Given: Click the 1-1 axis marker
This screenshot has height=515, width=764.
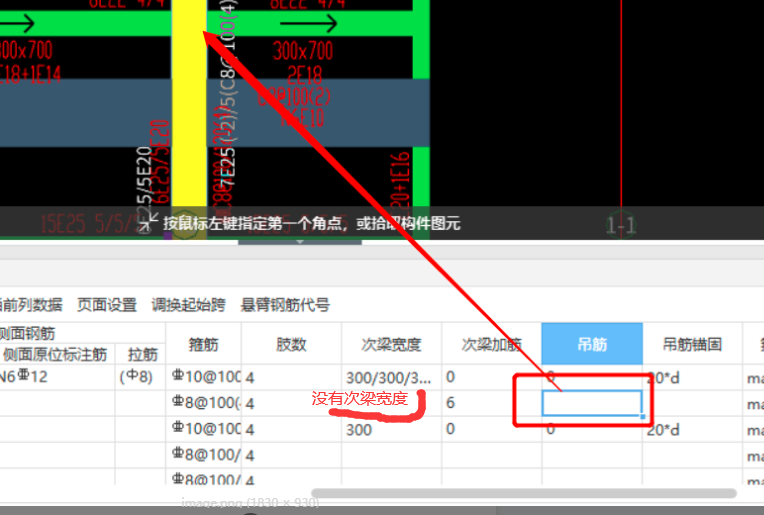Looking at the screenshot, I should coord(621,226).
